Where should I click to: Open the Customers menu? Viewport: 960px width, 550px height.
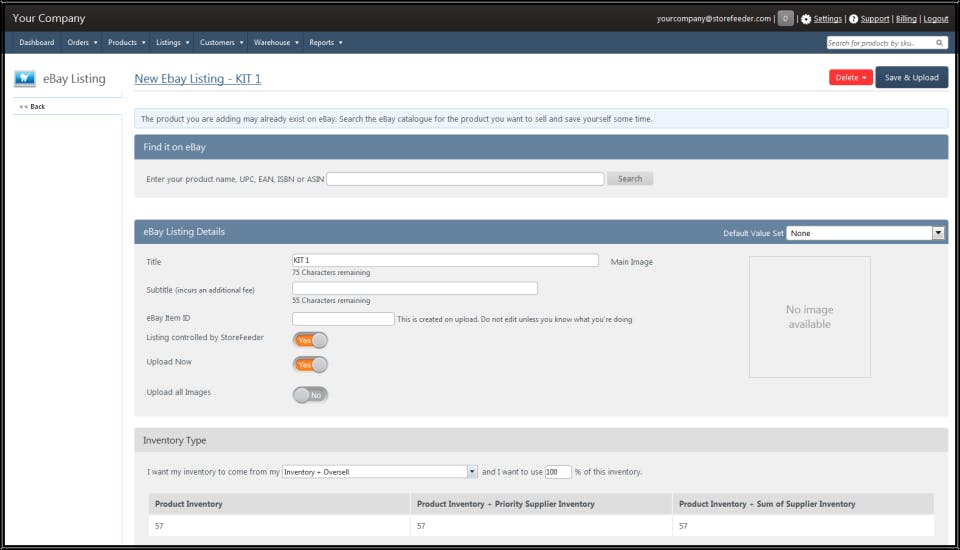coord(221,42)
